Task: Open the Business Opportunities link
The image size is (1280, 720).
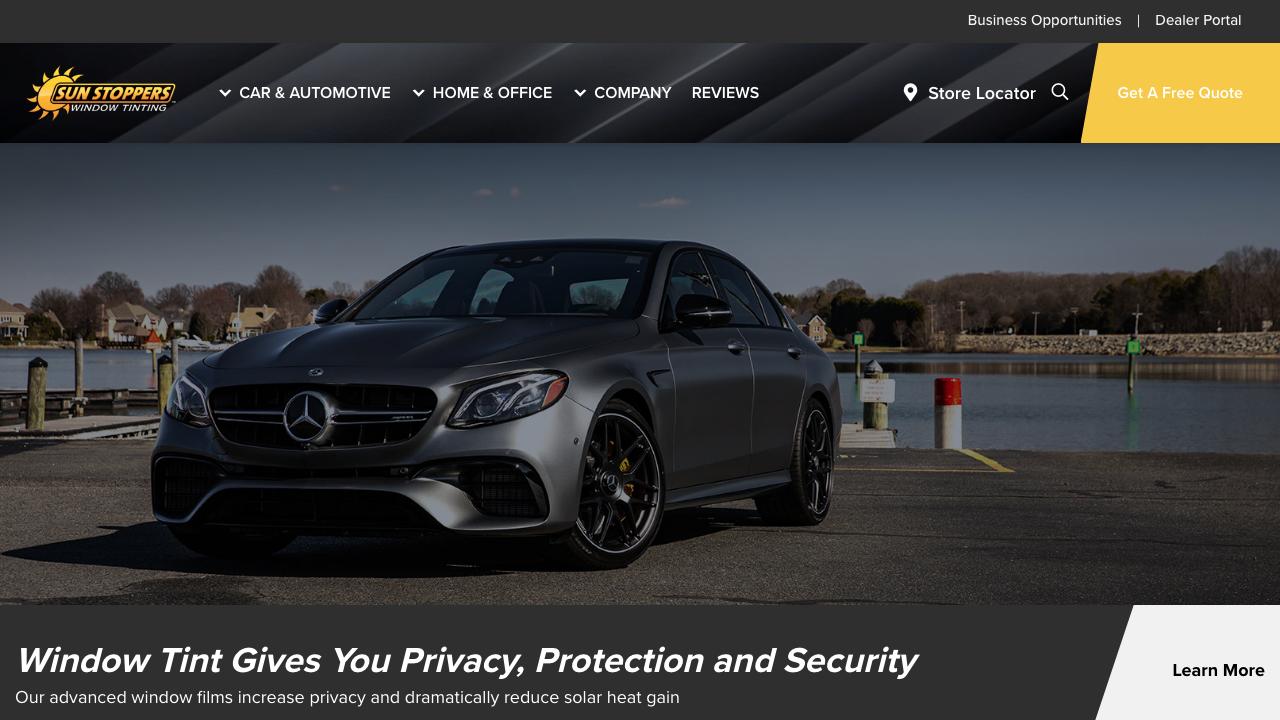Action: (1044, 20)
